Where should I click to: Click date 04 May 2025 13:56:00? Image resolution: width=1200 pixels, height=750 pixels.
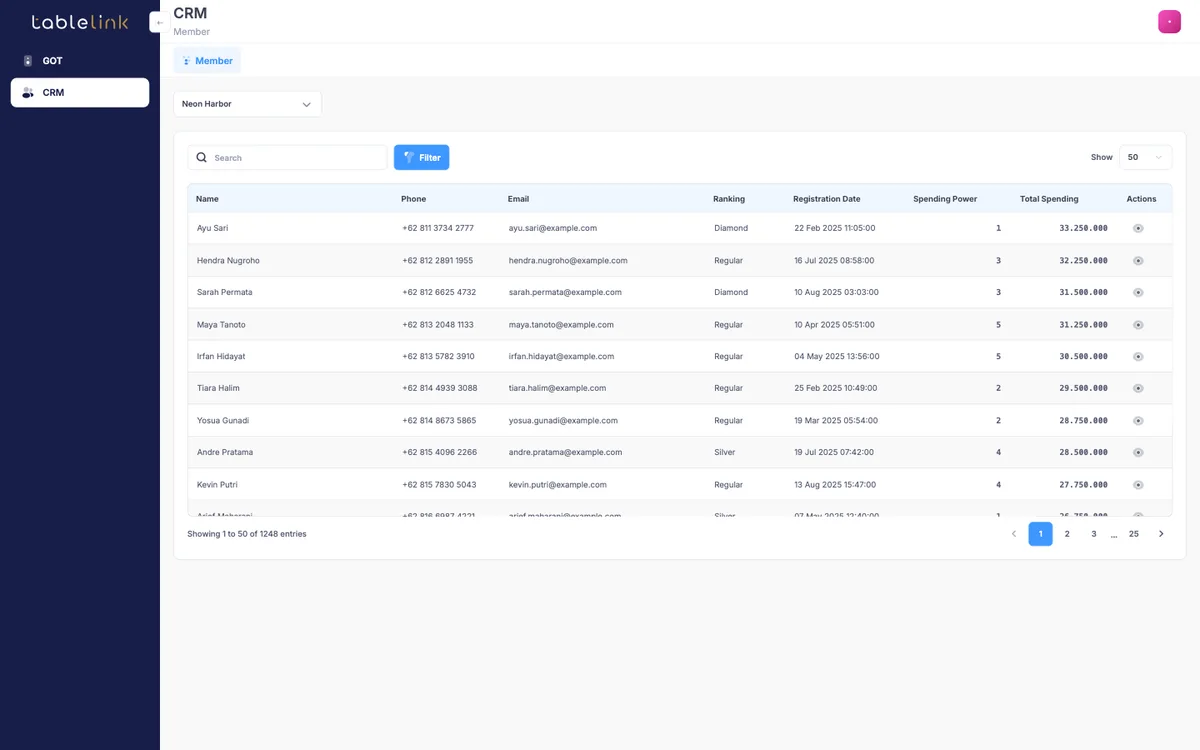click(x=837, y=356)
